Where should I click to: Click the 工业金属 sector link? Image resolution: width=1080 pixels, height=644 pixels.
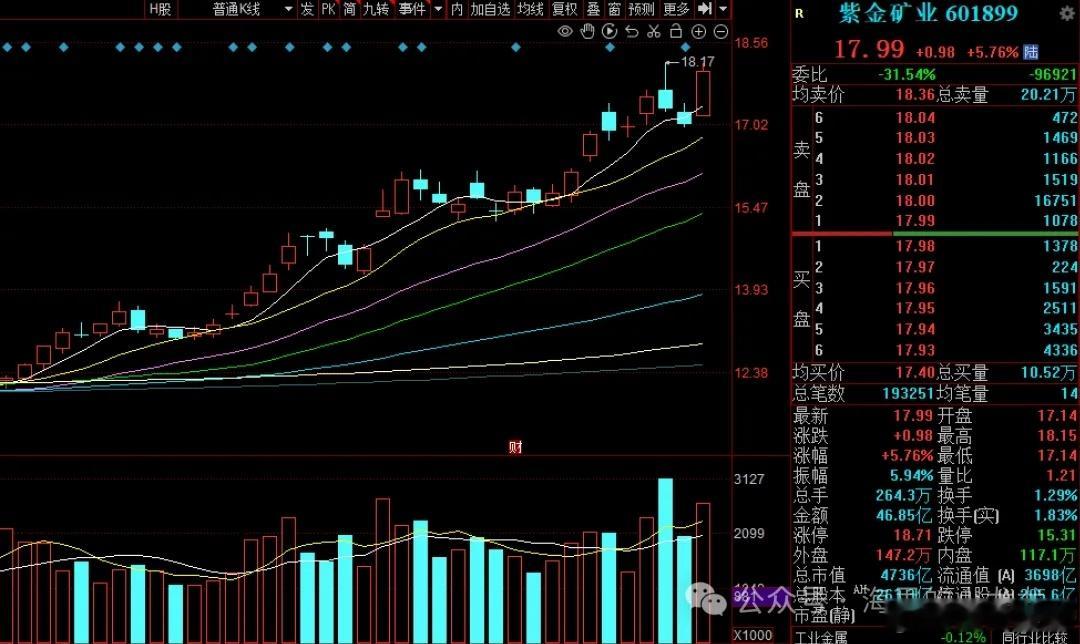[821, 638]
